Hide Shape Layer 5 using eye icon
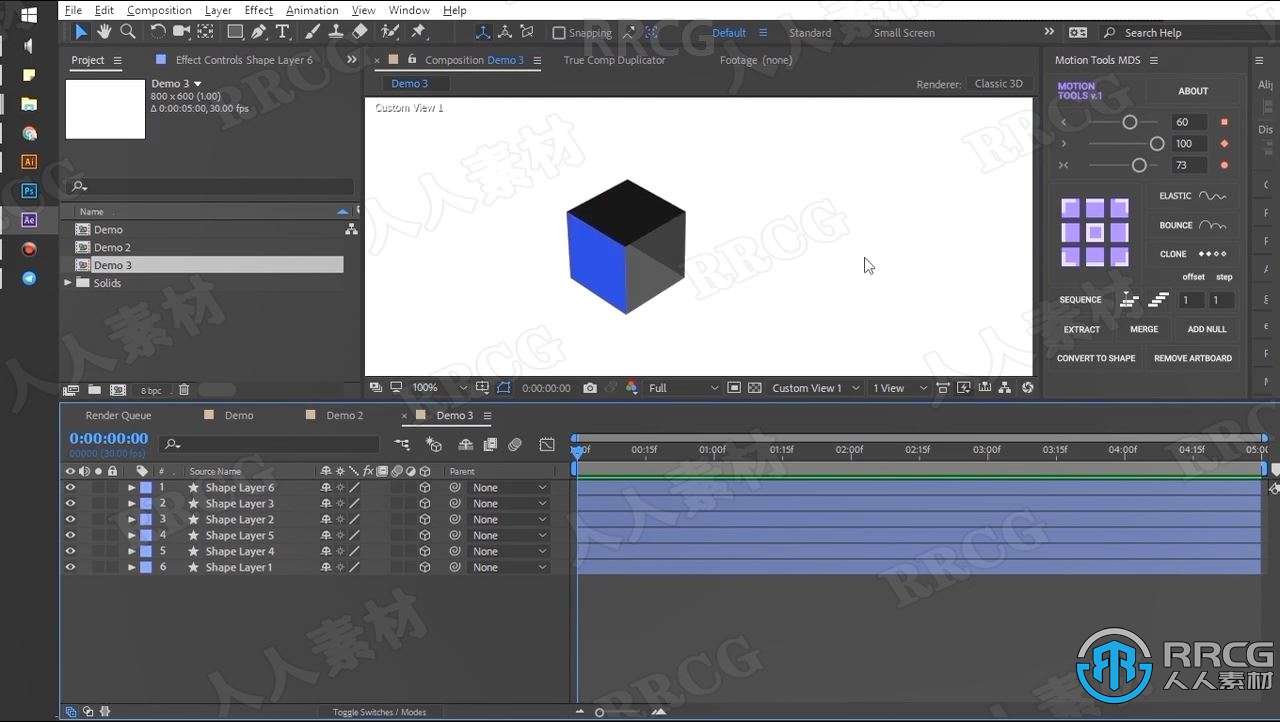Screen dimensions: 1280x722 70,536
